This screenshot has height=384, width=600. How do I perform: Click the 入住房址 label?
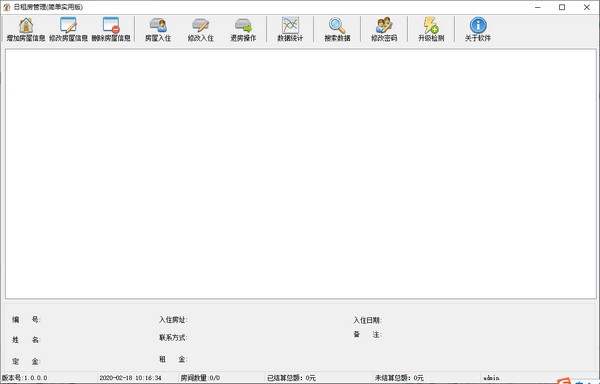[173, 320]
